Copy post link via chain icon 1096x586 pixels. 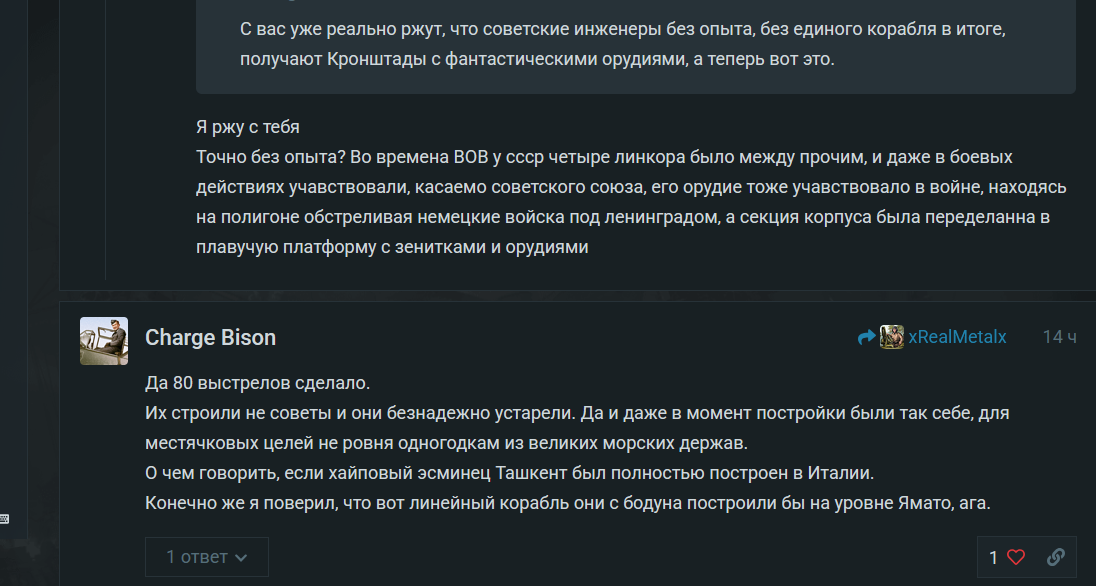pos(1055,557)
